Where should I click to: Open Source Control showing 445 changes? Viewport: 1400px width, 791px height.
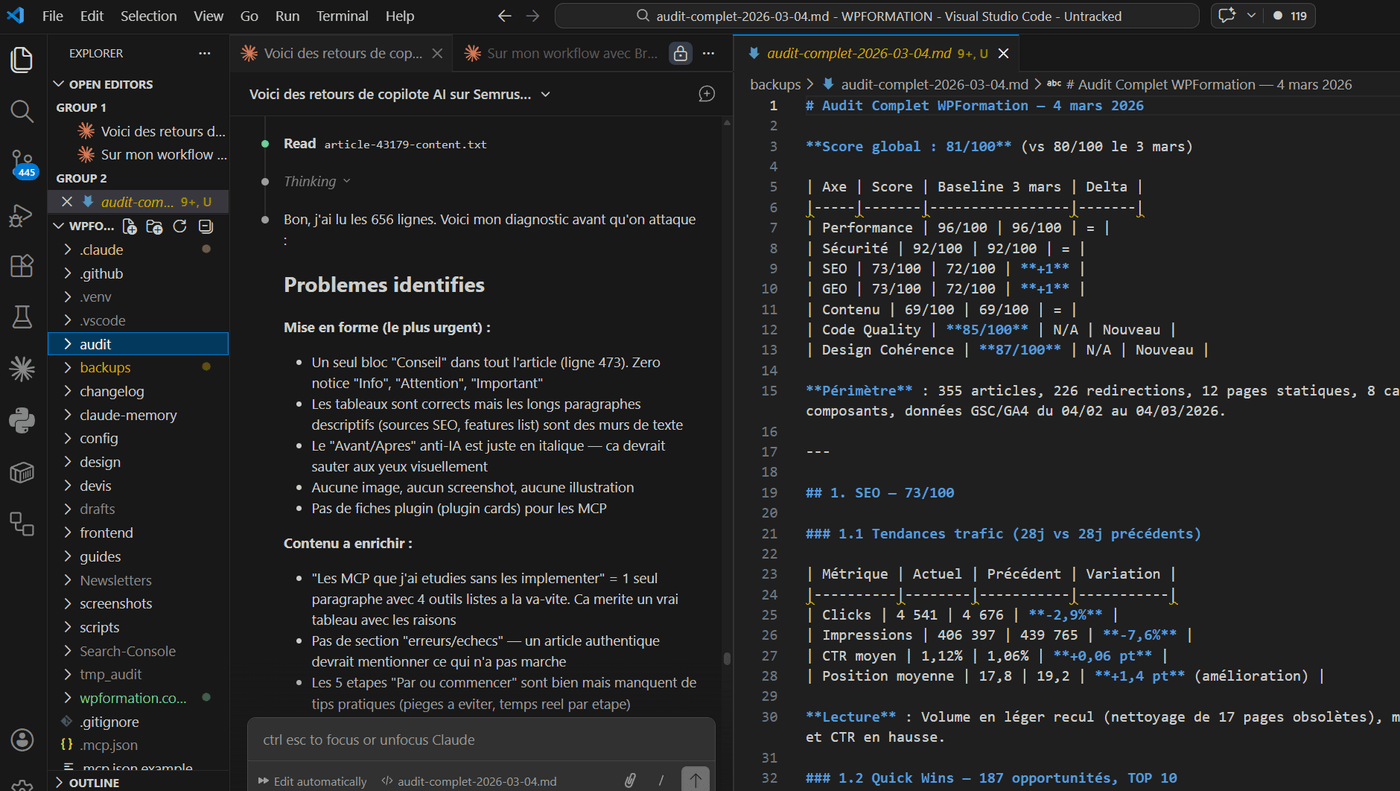pos(22,163)
